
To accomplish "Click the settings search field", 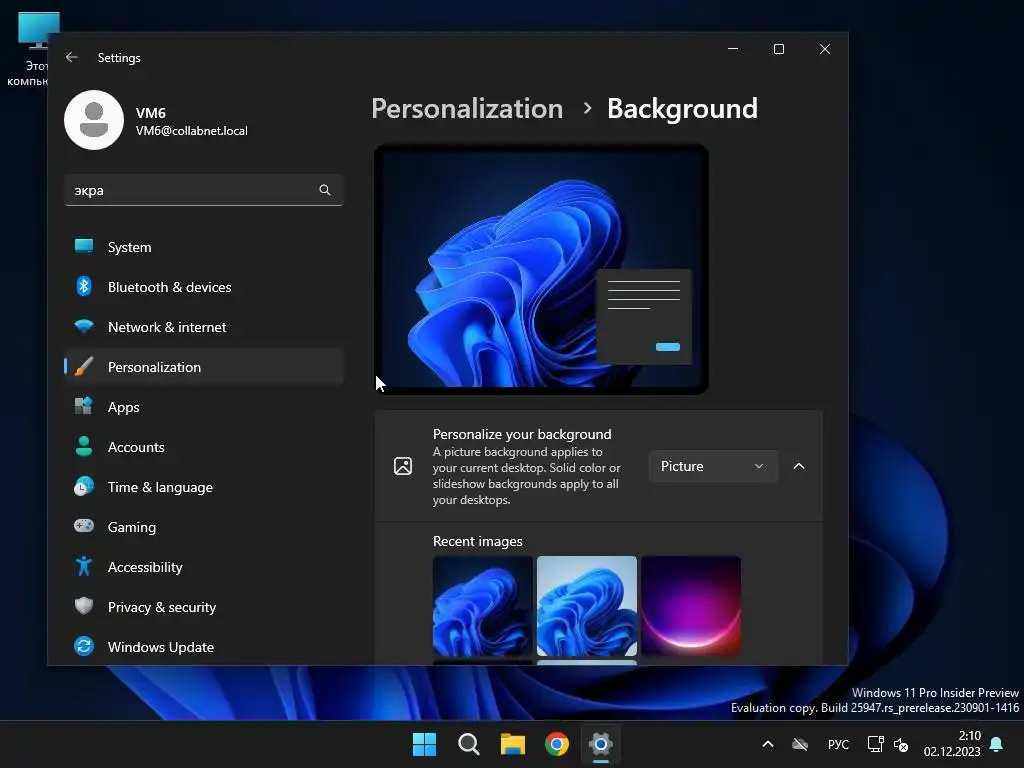I will tap(204, 190).
